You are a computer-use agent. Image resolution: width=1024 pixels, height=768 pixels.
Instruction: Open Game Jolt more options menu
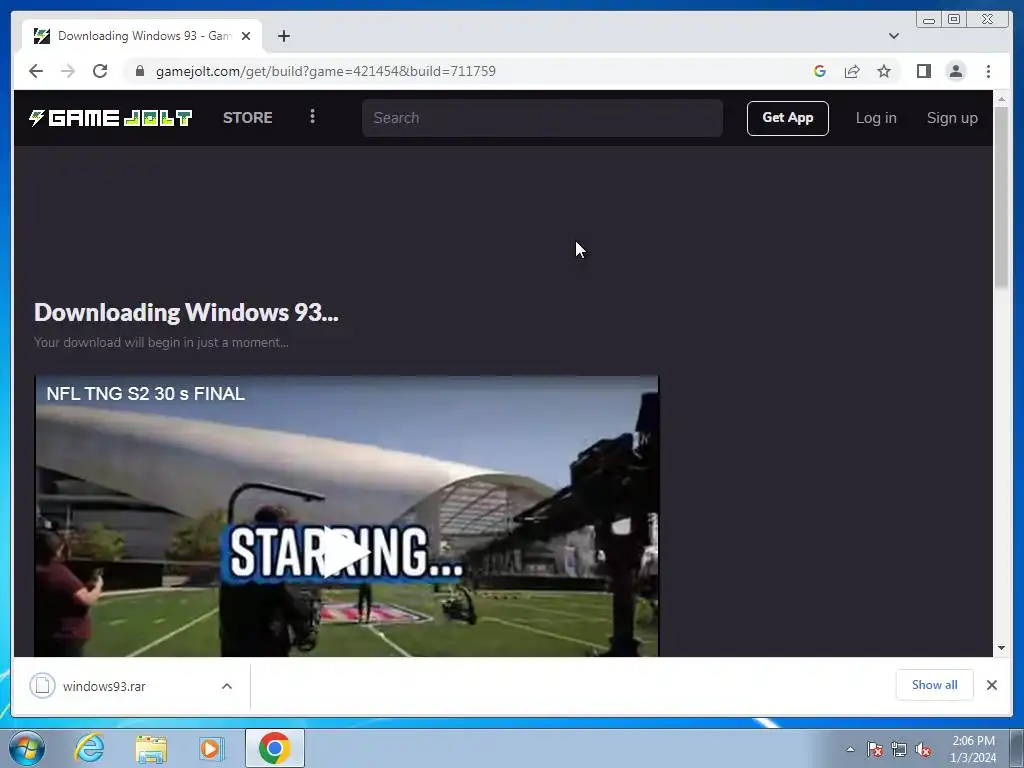click(312, 117)
